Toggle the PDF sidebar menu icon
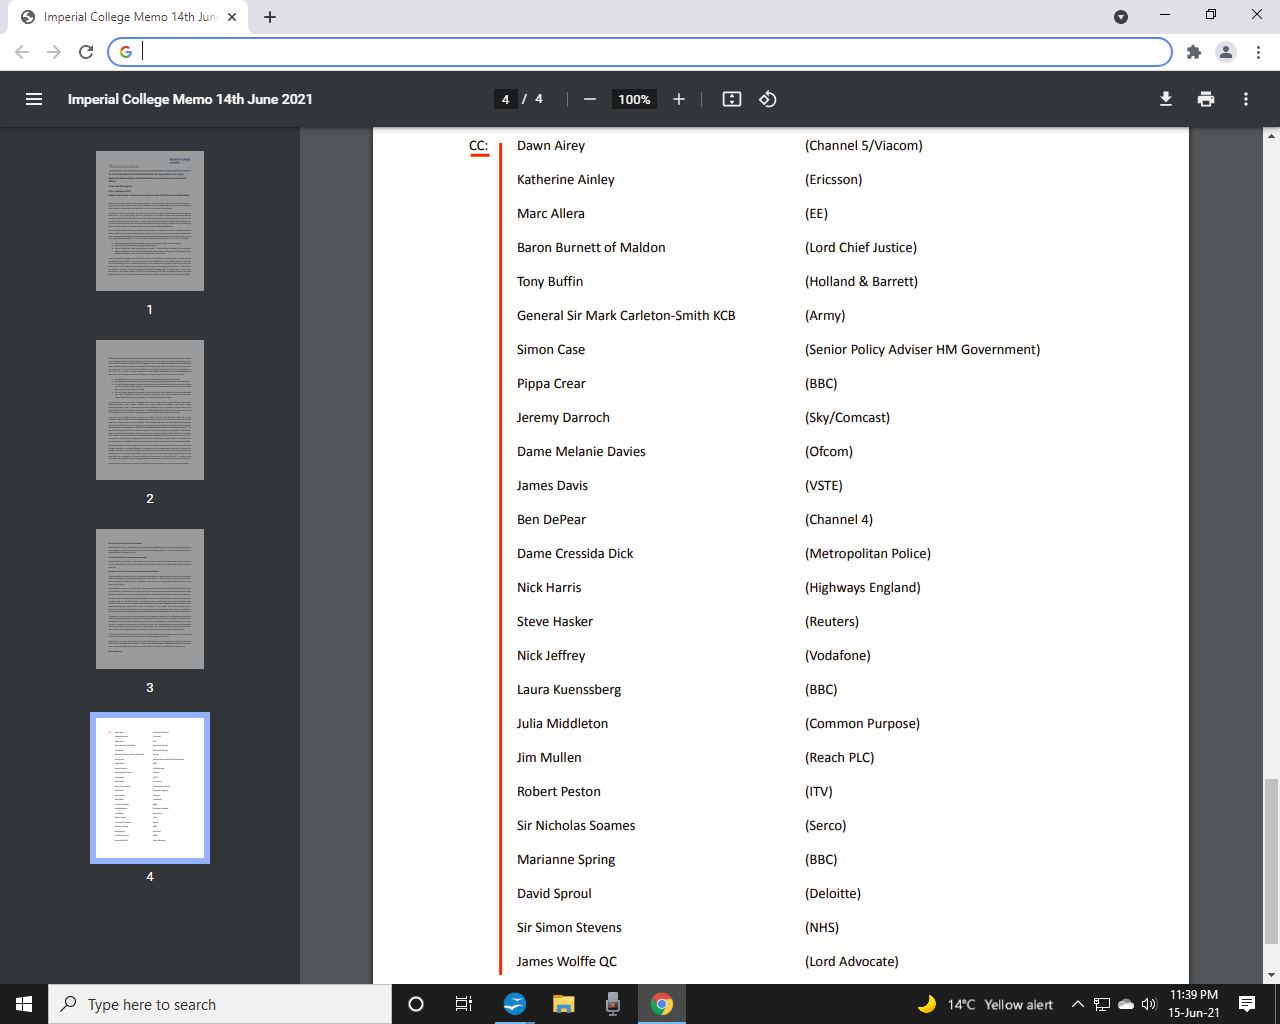 click(x=34, y=99)
